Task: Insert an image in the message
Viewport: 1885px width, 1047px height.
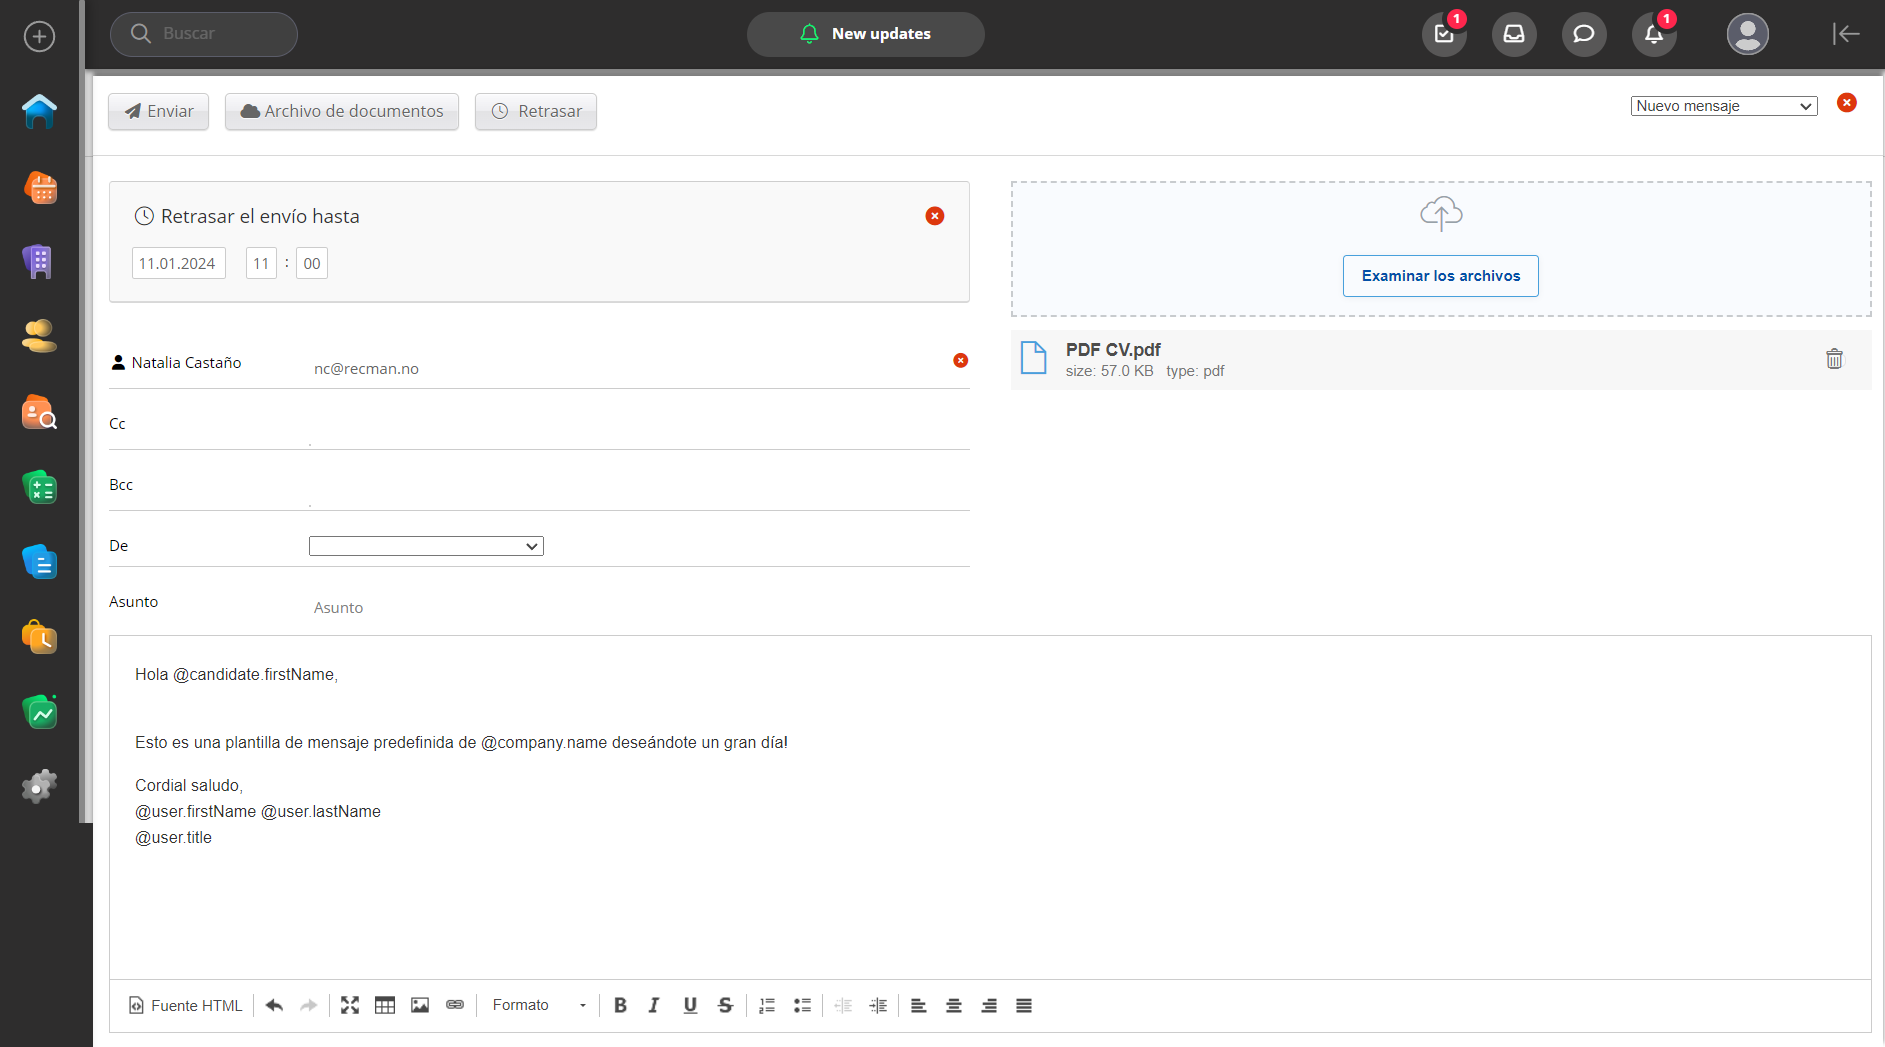Action: pos(420,1005)
